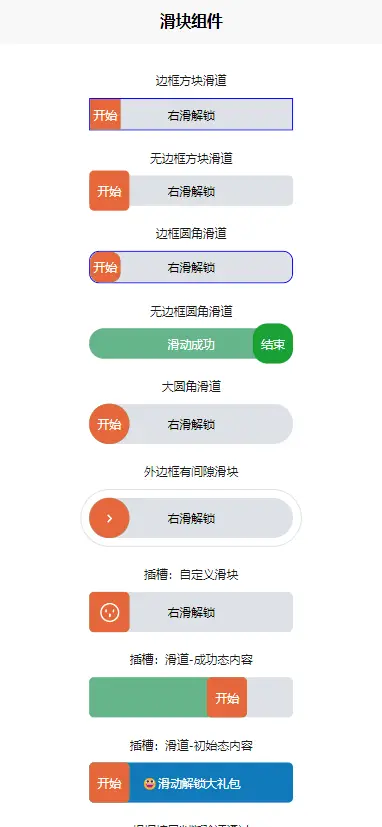382x827 pixels.
Task: Click the 外边框有间隙滑块 section heading
Action: [191, 472]
